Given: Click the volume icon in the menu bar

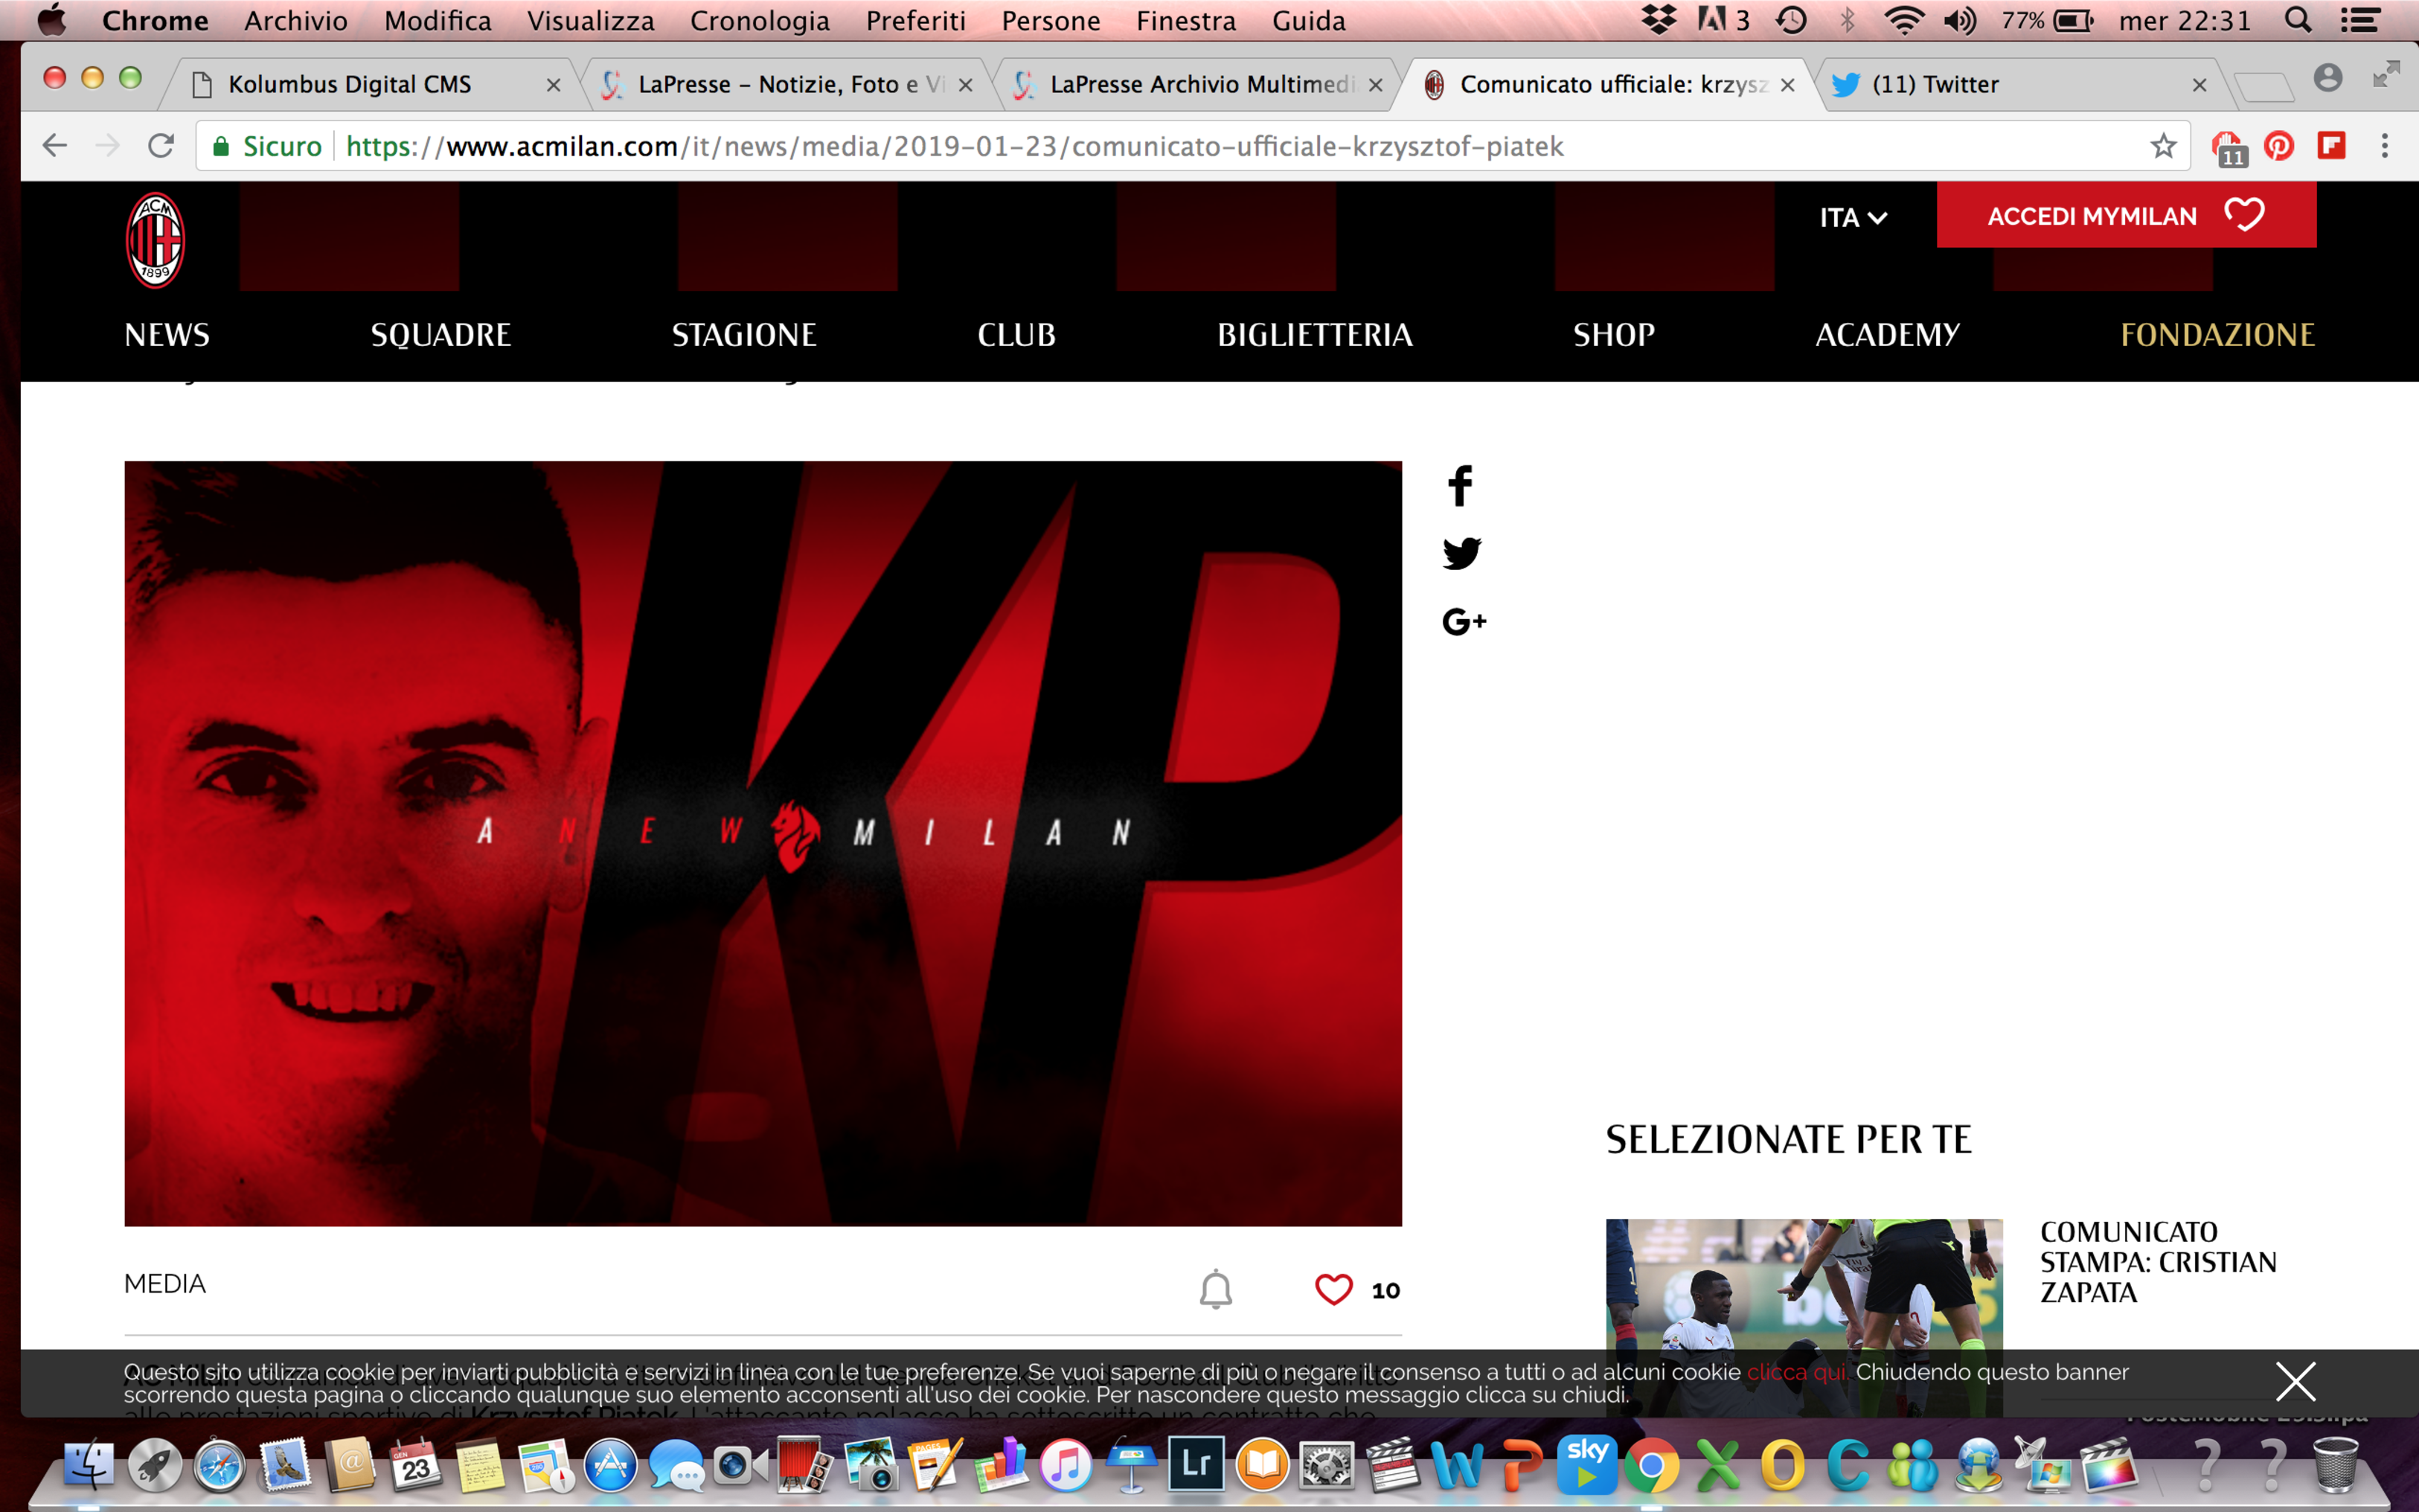Looking at the screenshot, I should [x=1960, y=20].
